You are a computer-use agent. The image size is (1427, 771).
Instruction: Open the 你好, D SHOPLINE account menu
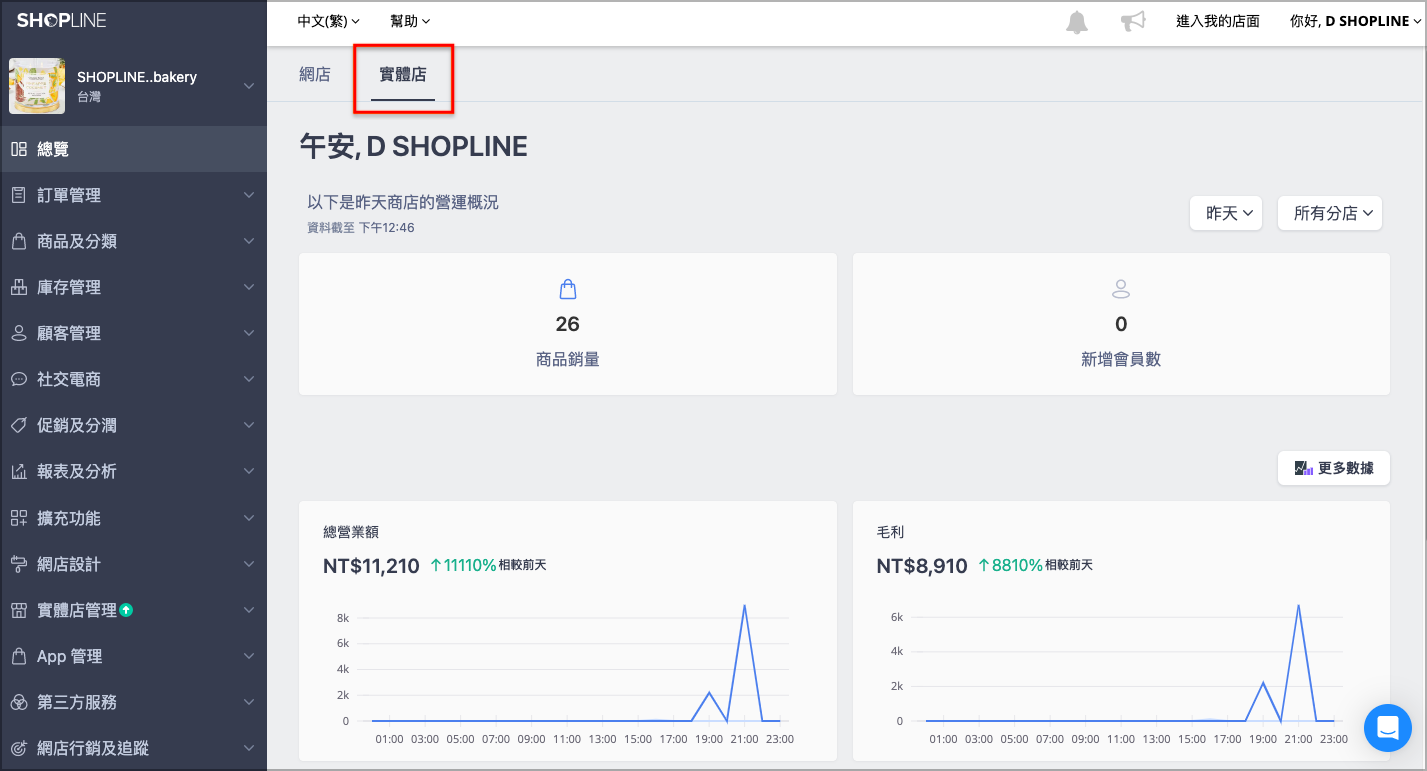[x=1357, y=21]
